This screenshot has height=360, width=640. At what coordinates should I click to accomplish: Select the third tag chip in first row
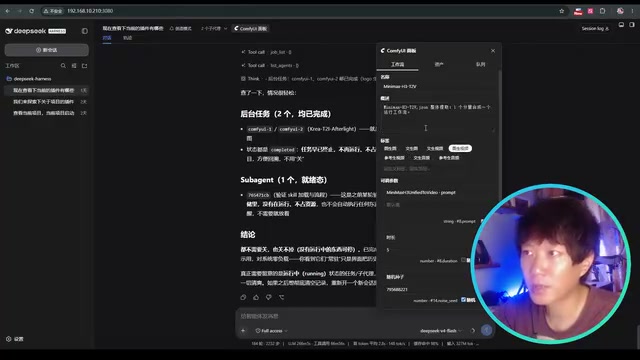[435, 149]
